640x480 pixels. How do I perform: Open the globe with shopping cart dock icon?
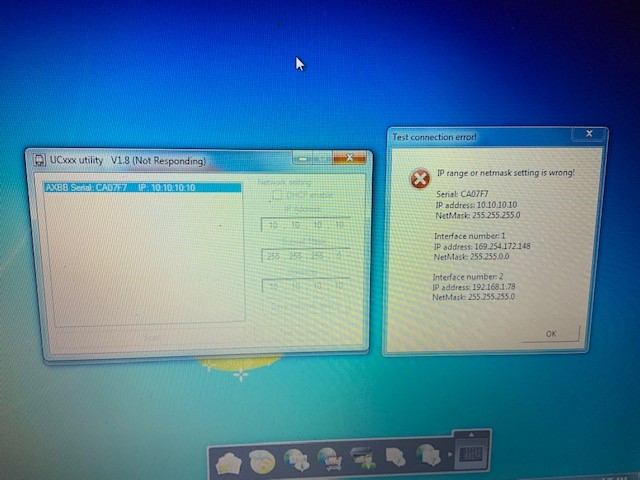click(329, 460)
